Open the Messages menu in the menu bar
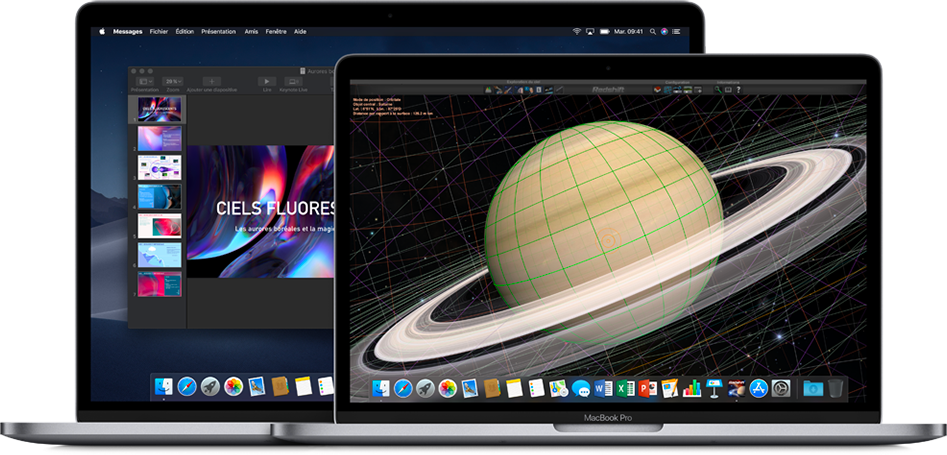 [127, 31]
